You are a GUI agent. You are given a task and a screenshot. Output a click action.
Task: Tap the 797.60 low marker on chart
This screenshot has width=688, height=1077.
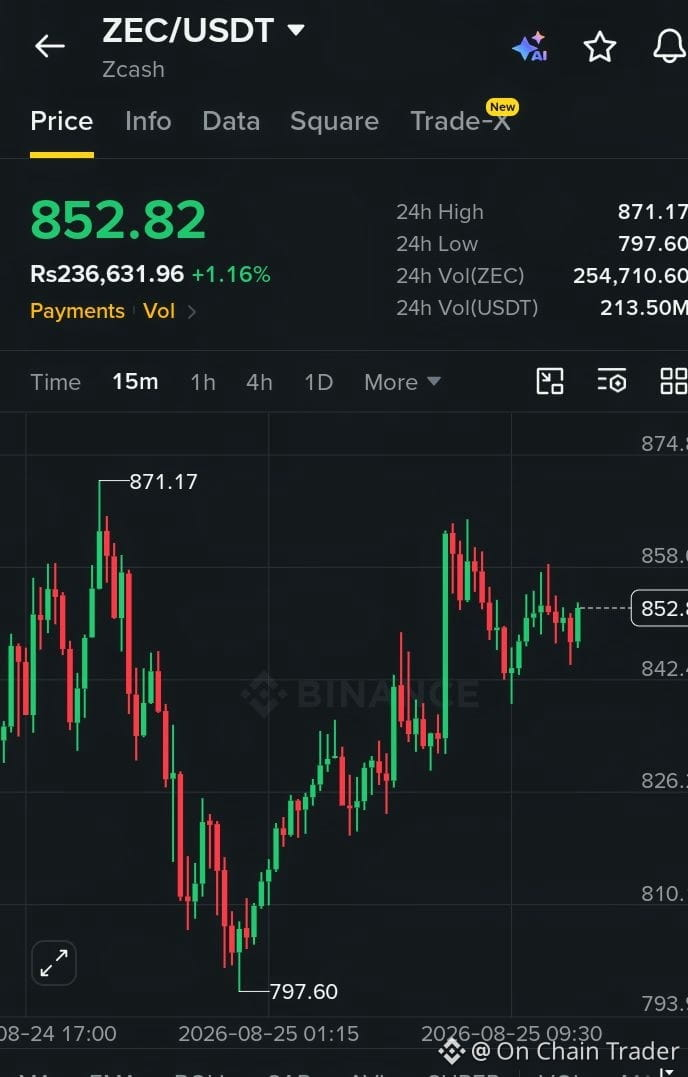coord(303,991)
